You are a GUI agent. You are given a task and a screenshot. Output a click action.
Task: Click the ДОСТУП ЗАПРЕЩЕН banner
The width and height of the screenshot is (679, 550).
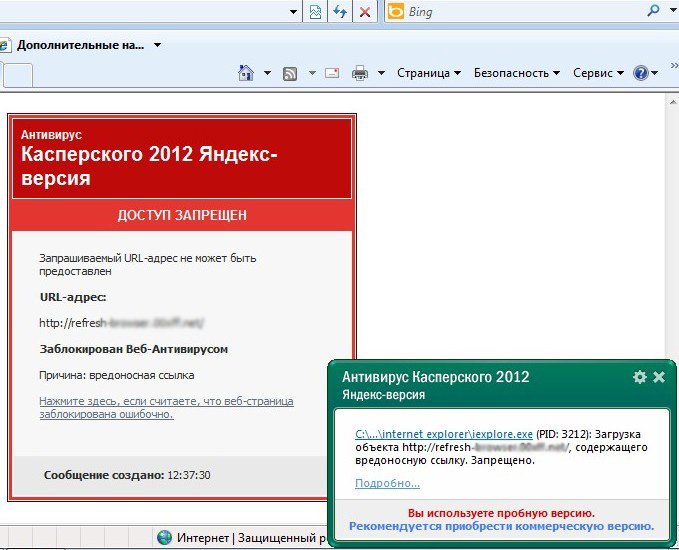point(182,215)
